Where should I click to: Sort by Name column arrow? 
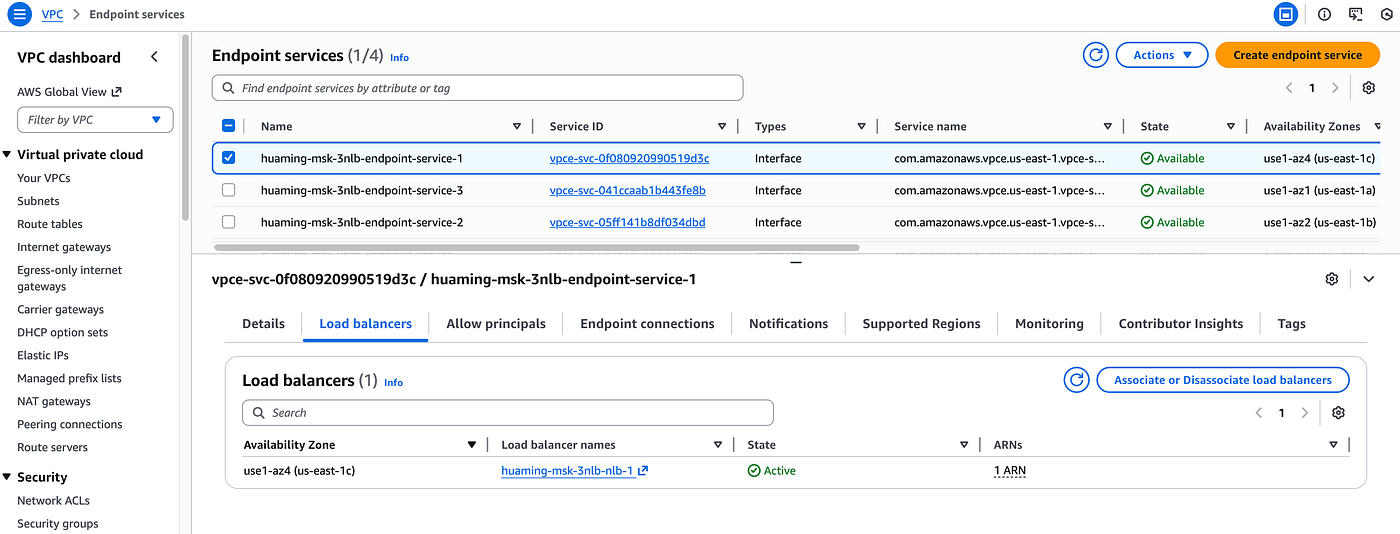(517, 127)
